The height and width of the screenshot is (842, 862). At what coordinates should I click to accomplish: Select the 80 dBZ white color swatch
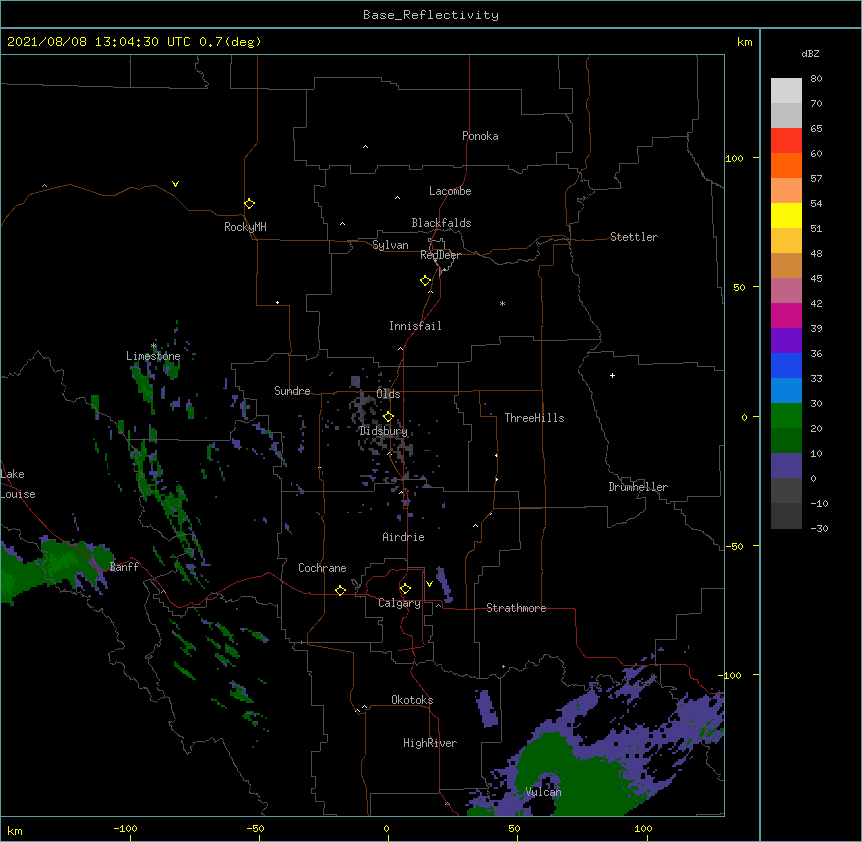point(786,91)
